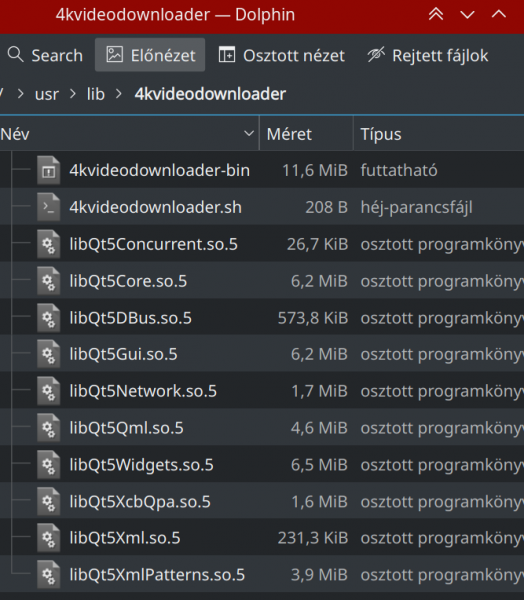
Task: Click the 4kvideodownloader.sh script icon
Action: (49, 207)
